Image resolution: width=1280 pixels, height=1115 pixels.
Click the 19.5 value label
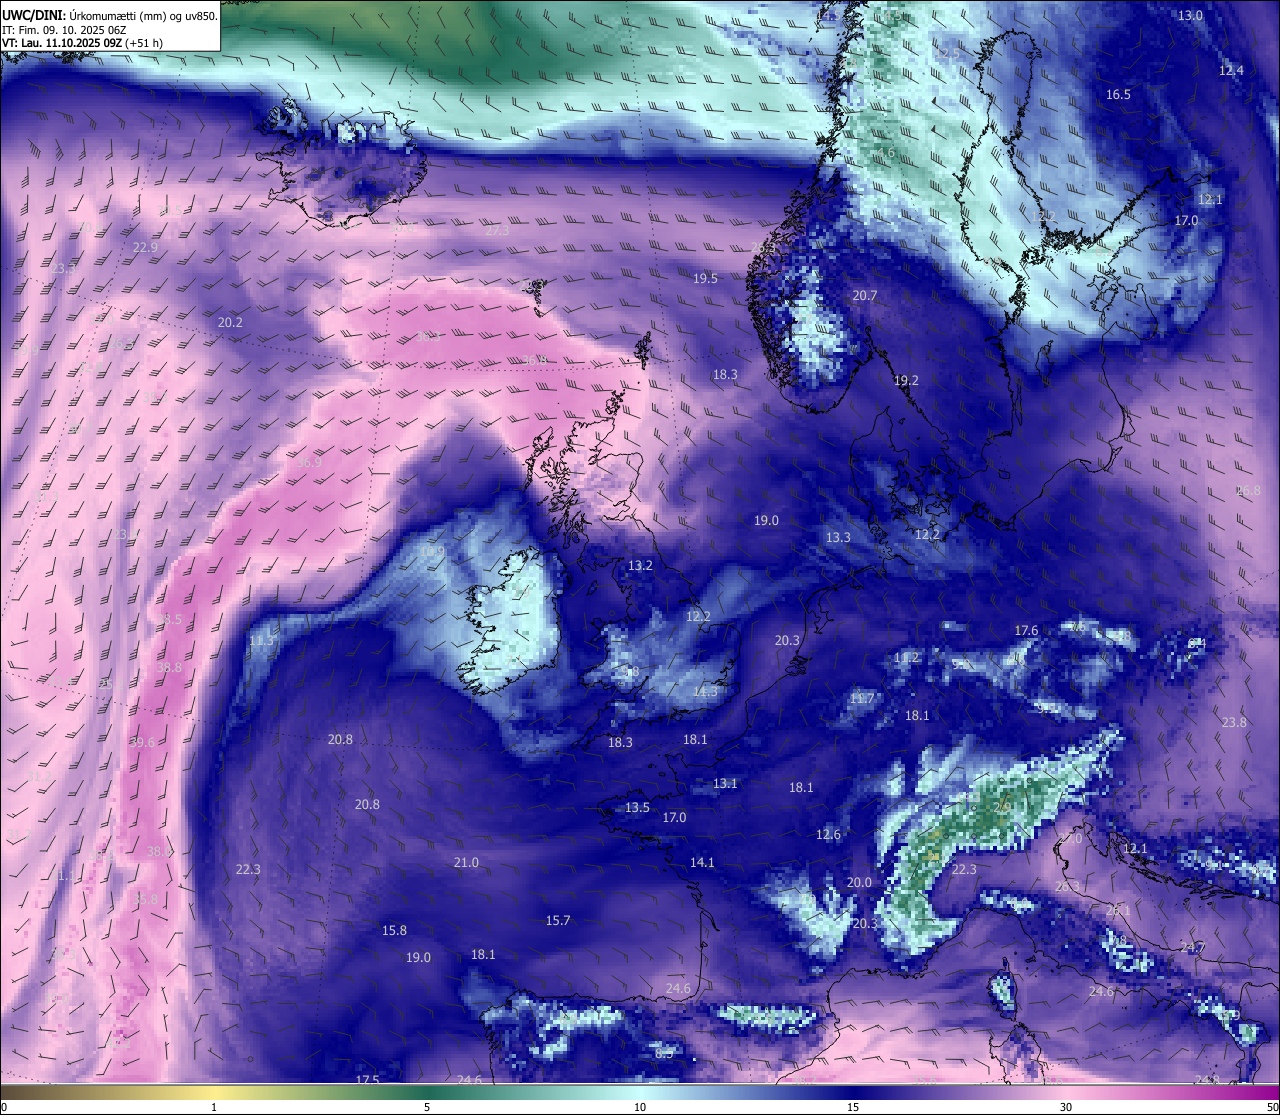[x=705, y=278]
